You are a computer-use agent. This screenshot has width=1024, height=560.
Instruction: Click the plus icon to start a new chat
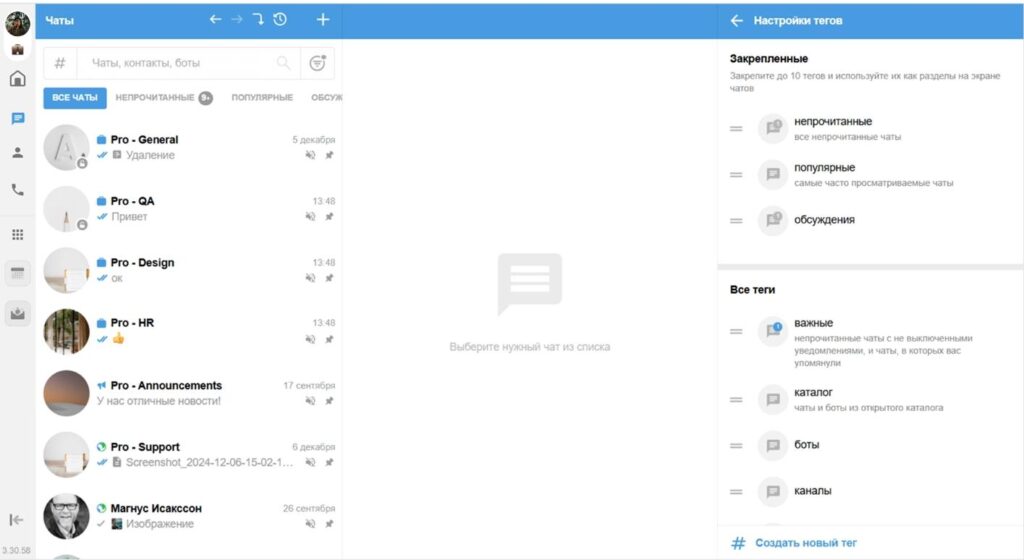[322, 19]
